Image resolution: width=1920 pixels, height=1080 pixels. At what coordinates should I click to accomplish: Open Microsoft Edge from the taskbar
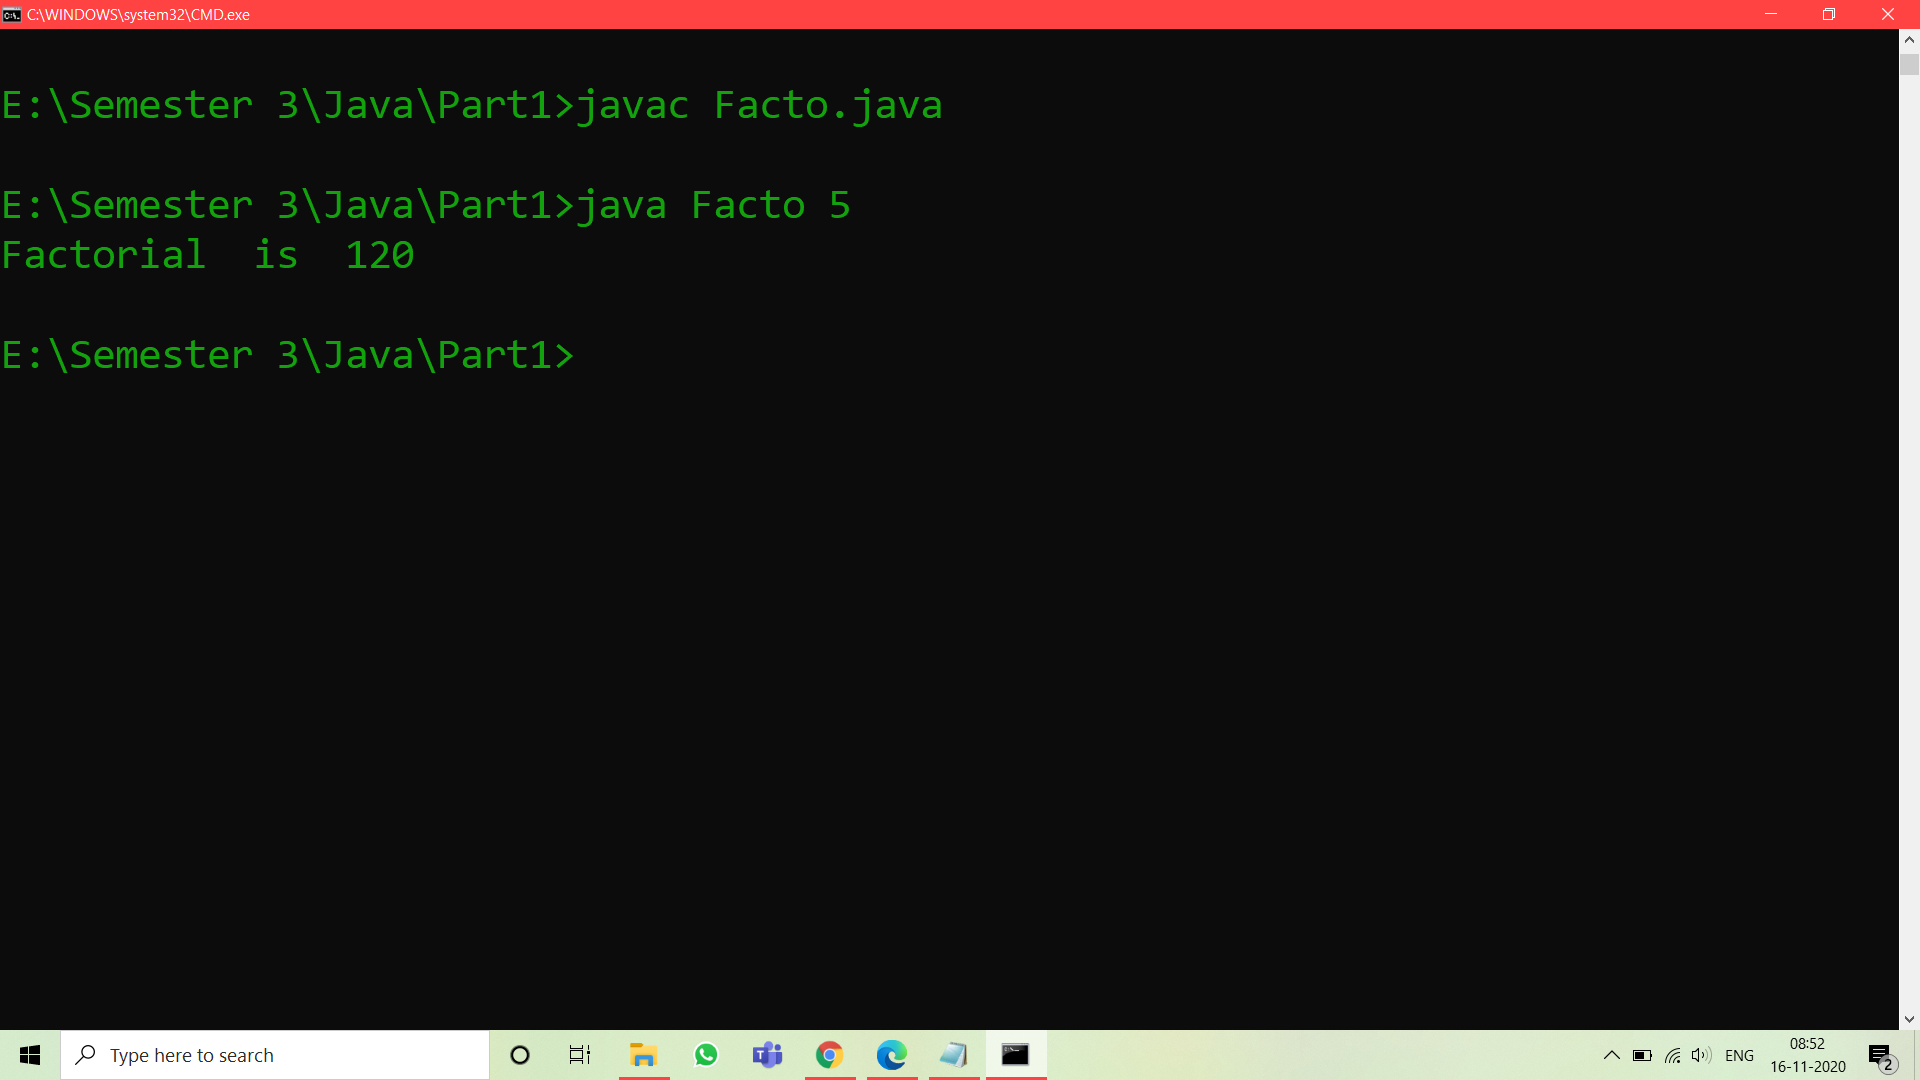[892, 1055]
